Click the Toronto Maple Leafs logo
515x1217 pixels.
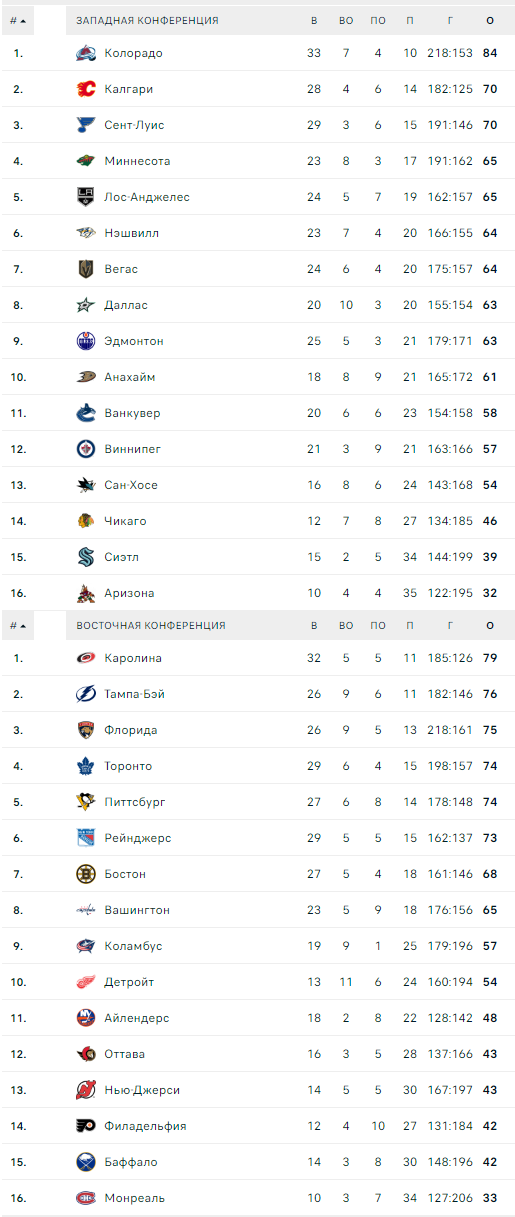pos(86,766)
